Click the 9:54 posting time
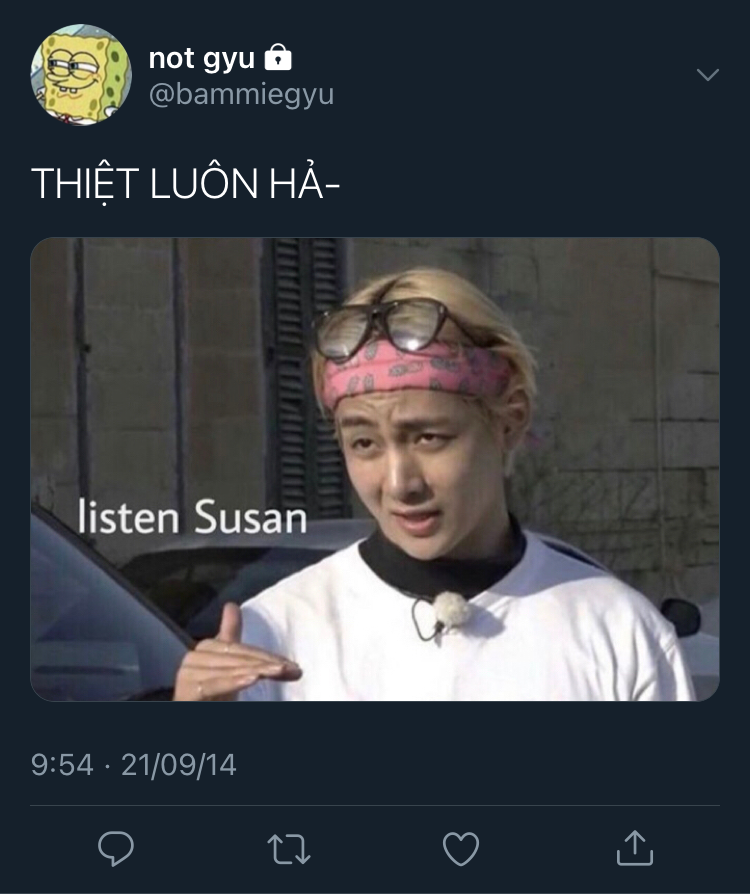This screenshot has height=894, width=750. point(62,765)
